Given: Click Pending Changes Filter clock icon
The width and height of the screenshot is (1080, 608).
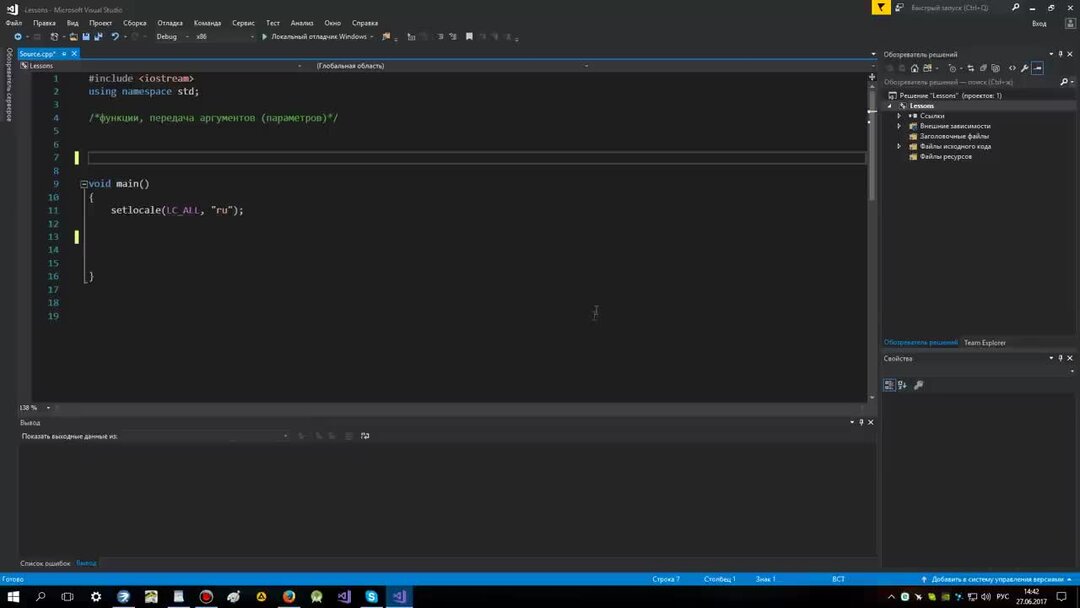Looking at the screenshot, I should (x=953, y=68).
